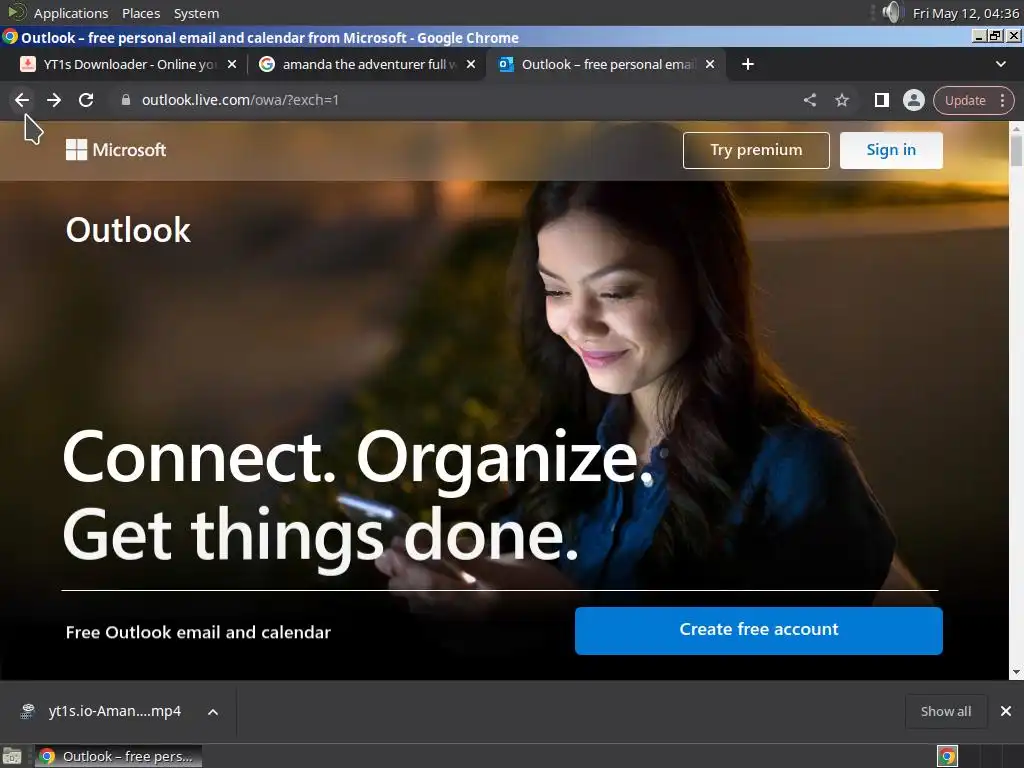
Task: Click the Sign in button
Action: point(891,150)
